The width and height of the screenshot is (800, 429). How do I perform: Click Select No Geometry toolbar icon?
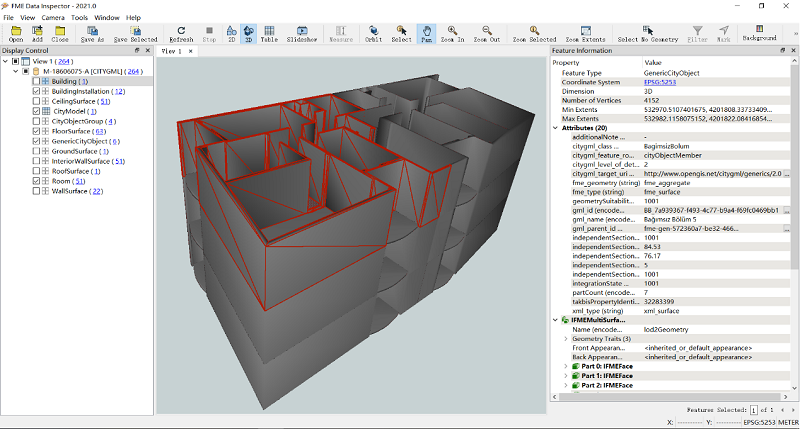click(x=648, y=34)
